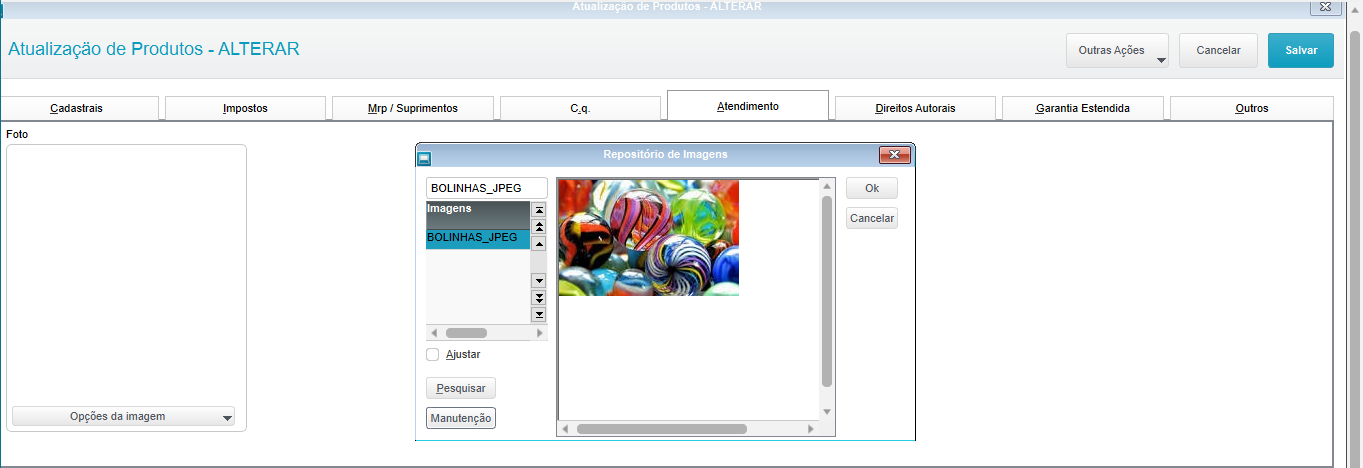The height and width of the screenshot is (468, 1363).
Task: Open Manutenção in the image repository
Action: [461, 418]
